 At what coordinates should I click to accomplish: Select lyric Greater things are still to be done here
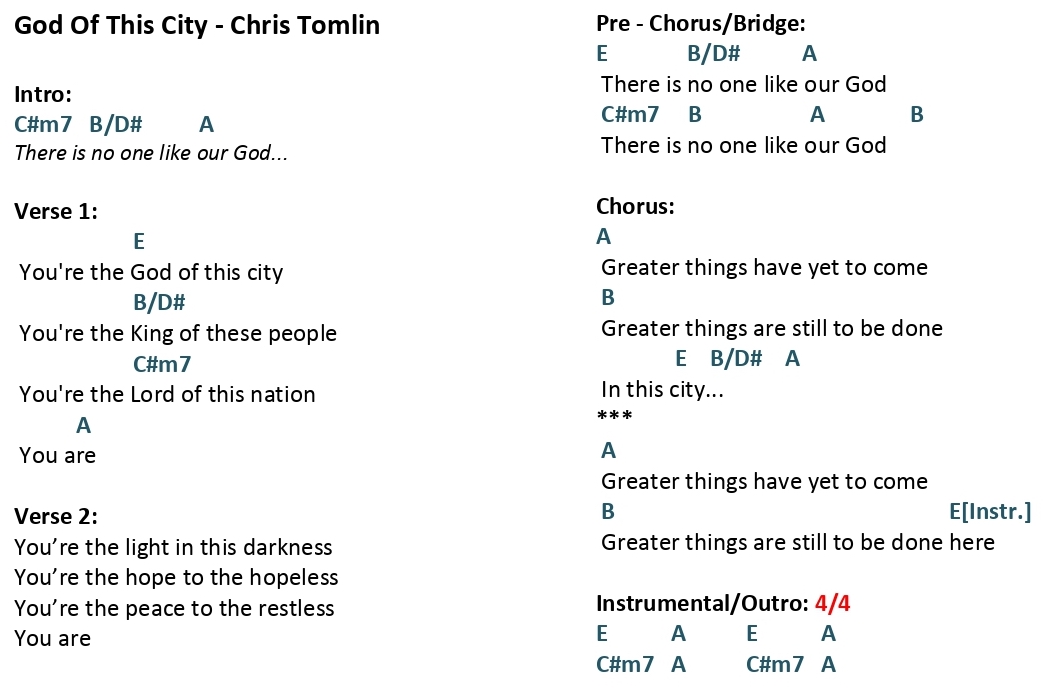798,542
